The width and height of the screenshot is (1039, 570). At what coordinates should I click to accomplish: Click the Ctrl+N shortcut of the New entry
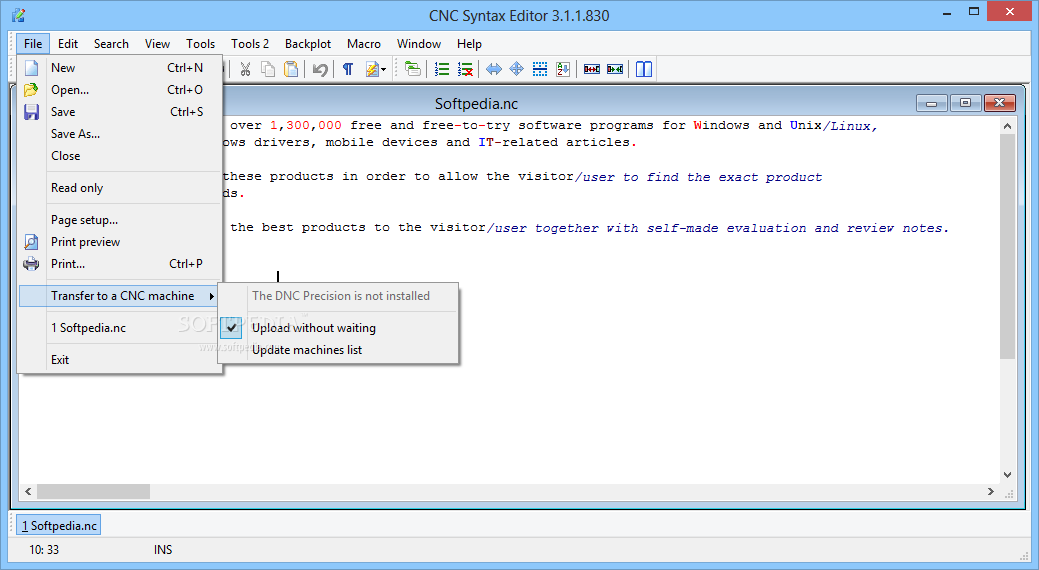pyautogui.click(x=185, y=68)
